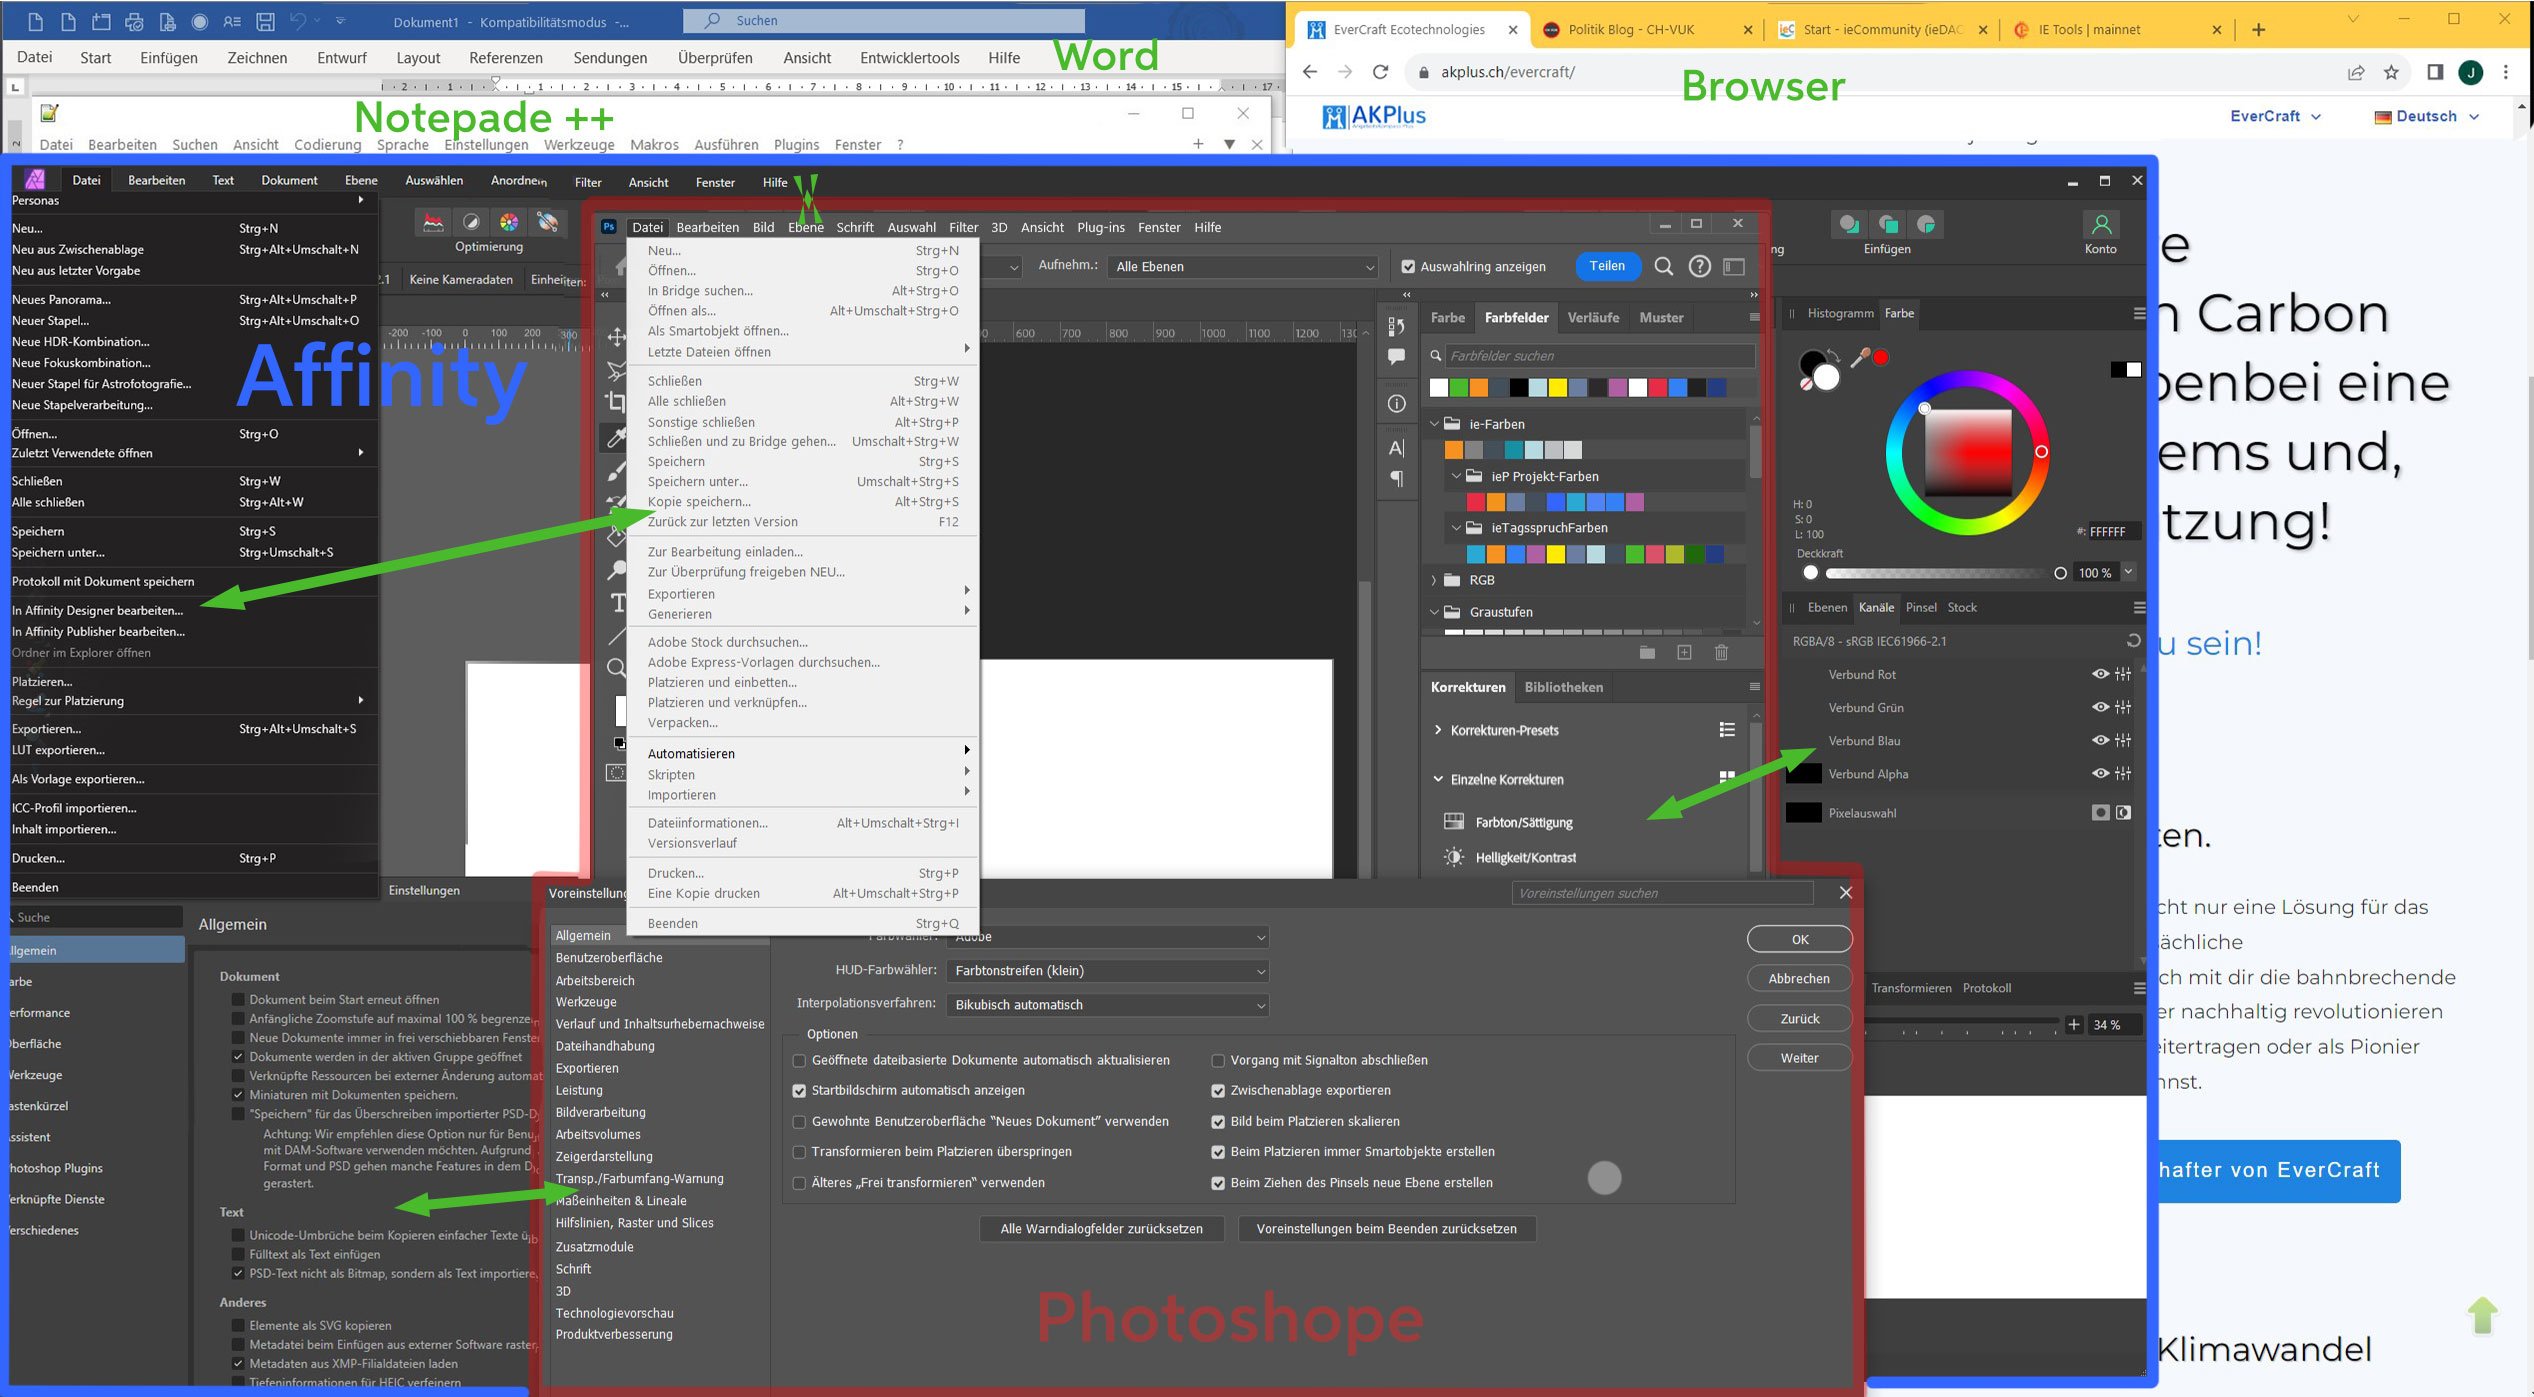
Task: Check Dokument beim Start erneut öffnen in Affinity
Action: click(238, 999)
